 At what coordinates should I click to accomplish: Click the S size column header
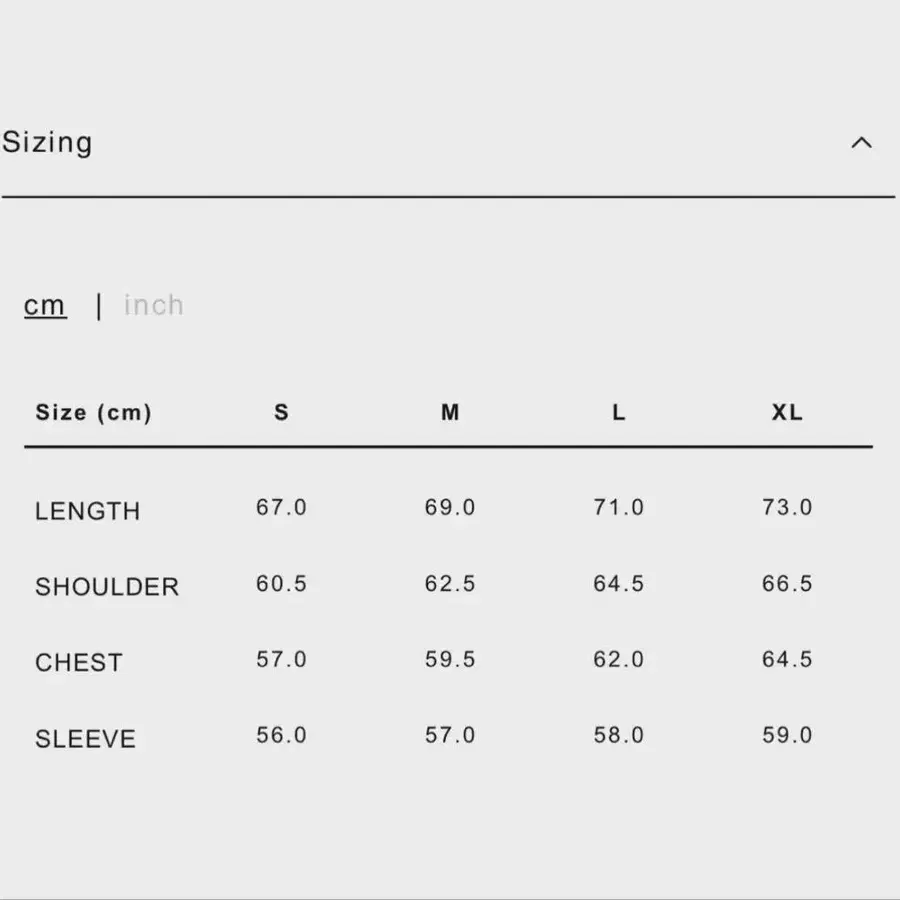[x=281, y=412]
